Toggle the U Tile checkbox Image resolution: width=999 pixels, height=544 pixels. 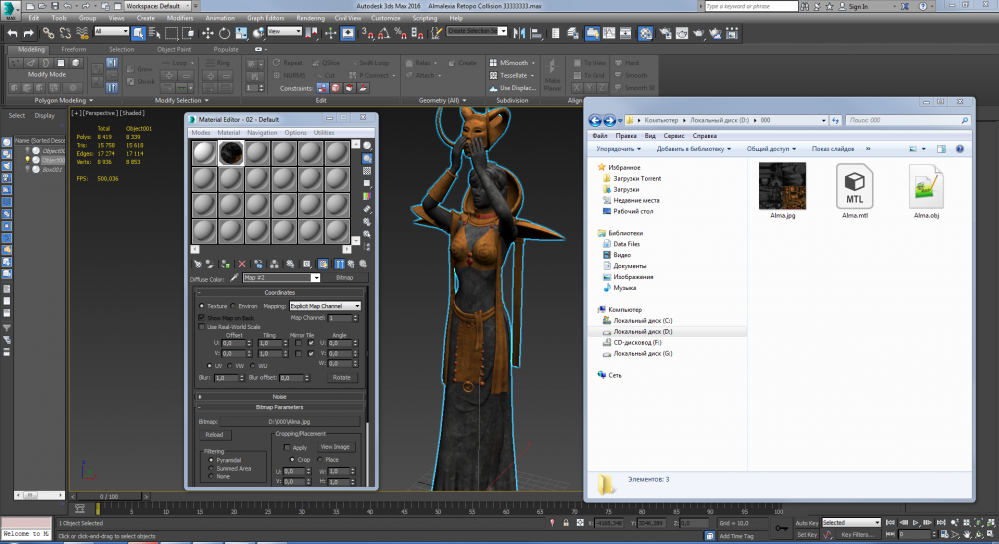(311, 343)
